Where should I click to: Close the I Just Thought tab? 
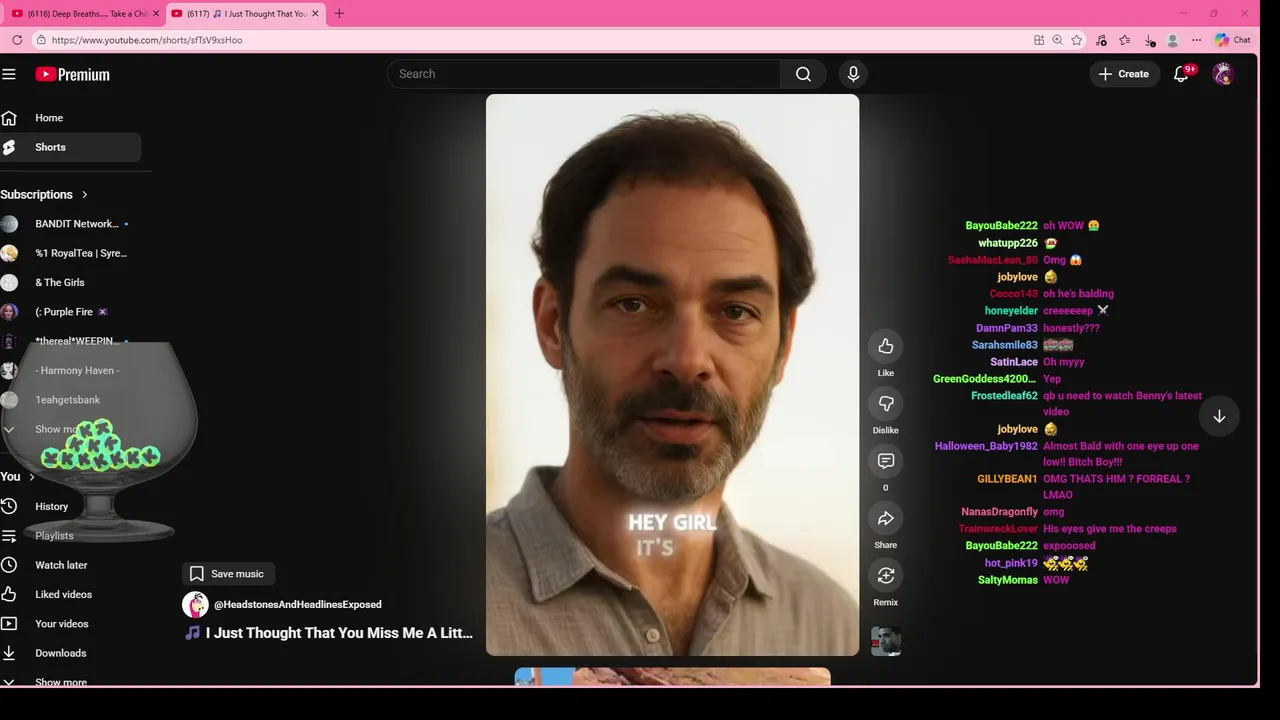[x=315, y=13]
